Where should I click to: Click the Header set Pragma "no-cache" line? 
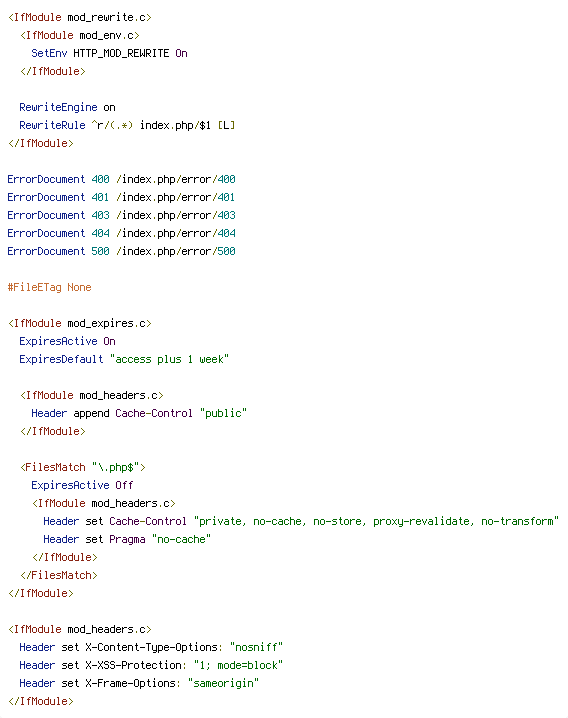(x=127, y=539)
